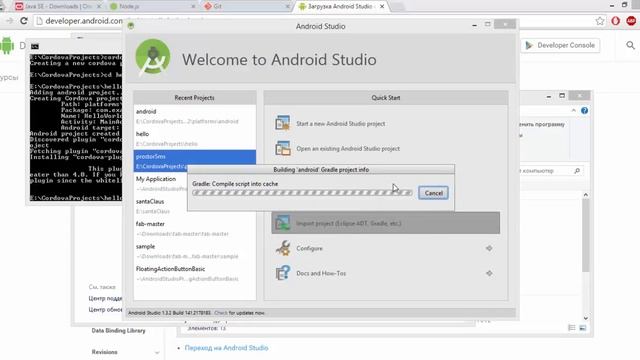Open recent project fab-master

pos(195,229)
